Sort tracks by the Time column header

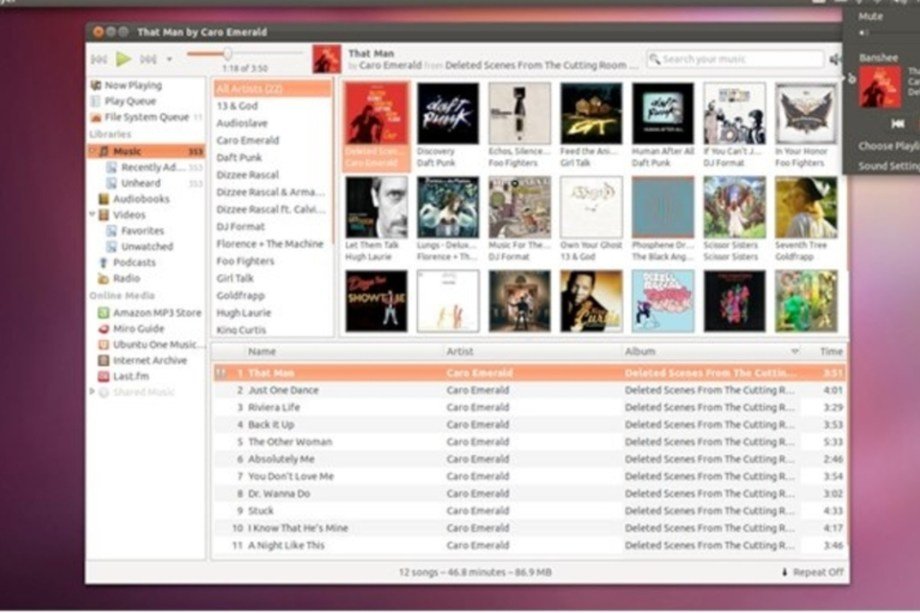point(831,352)
